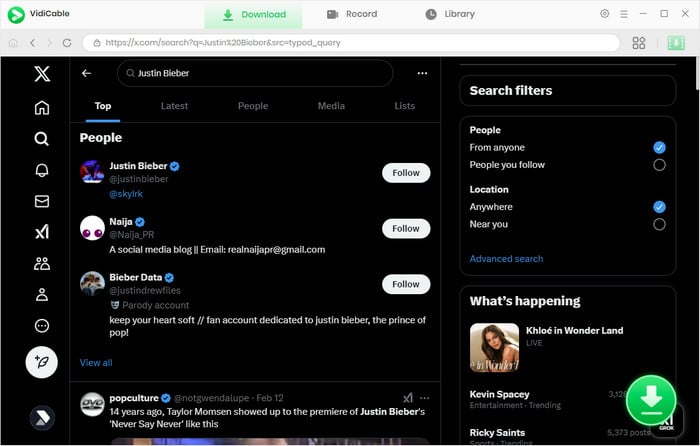The height and width of the screenshot is (446, 700).
Task: Click the floating green download button
Action: click(651, 400)
